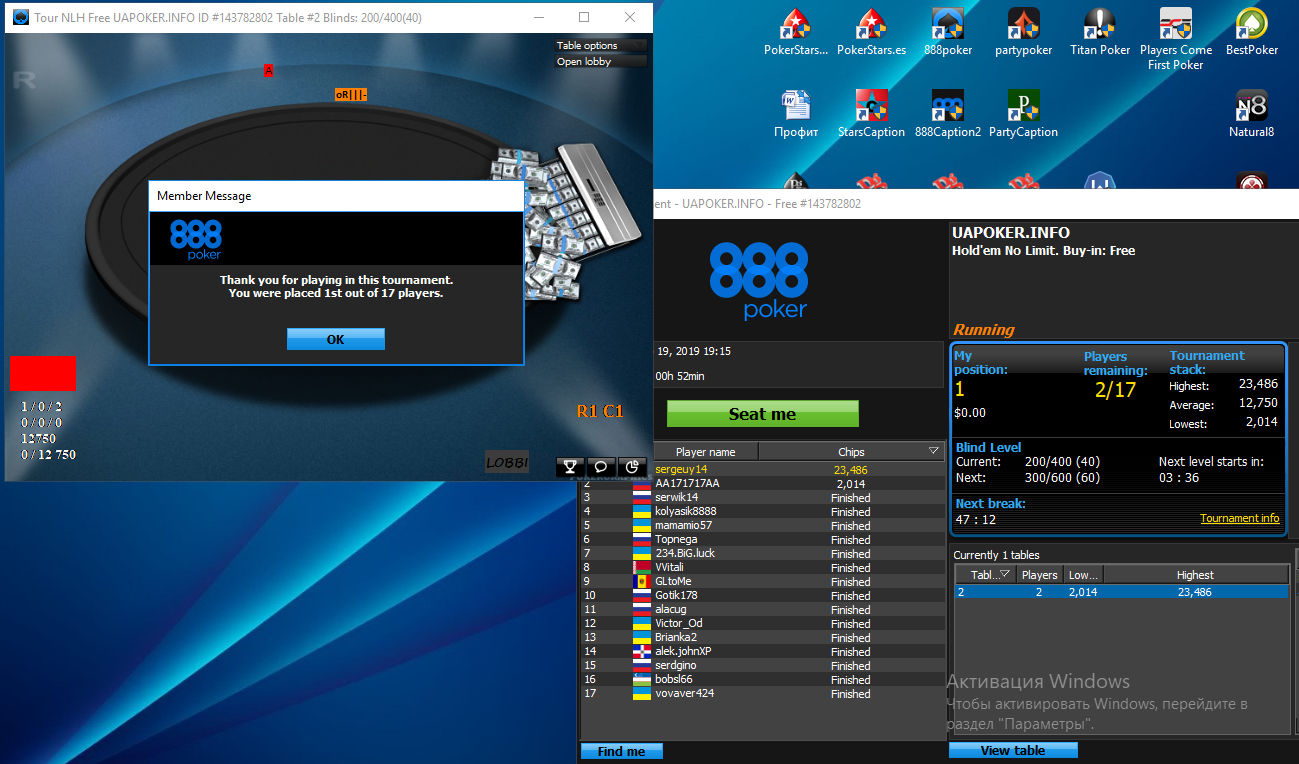Launch the PartyCaption desktop shortcut
Screen dimensions: 1299x764
point(1023,114)
